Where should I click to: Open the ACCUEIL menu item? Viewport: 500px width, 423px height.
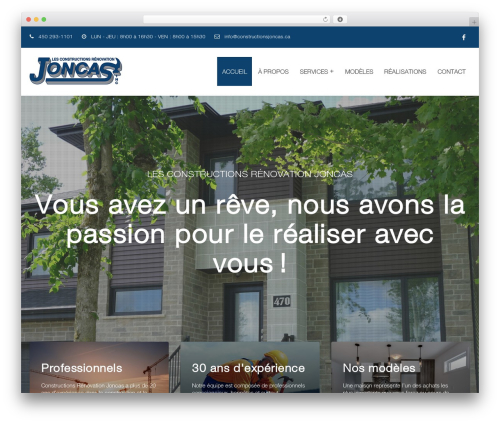pyautogui.click(x=234, y=71)
